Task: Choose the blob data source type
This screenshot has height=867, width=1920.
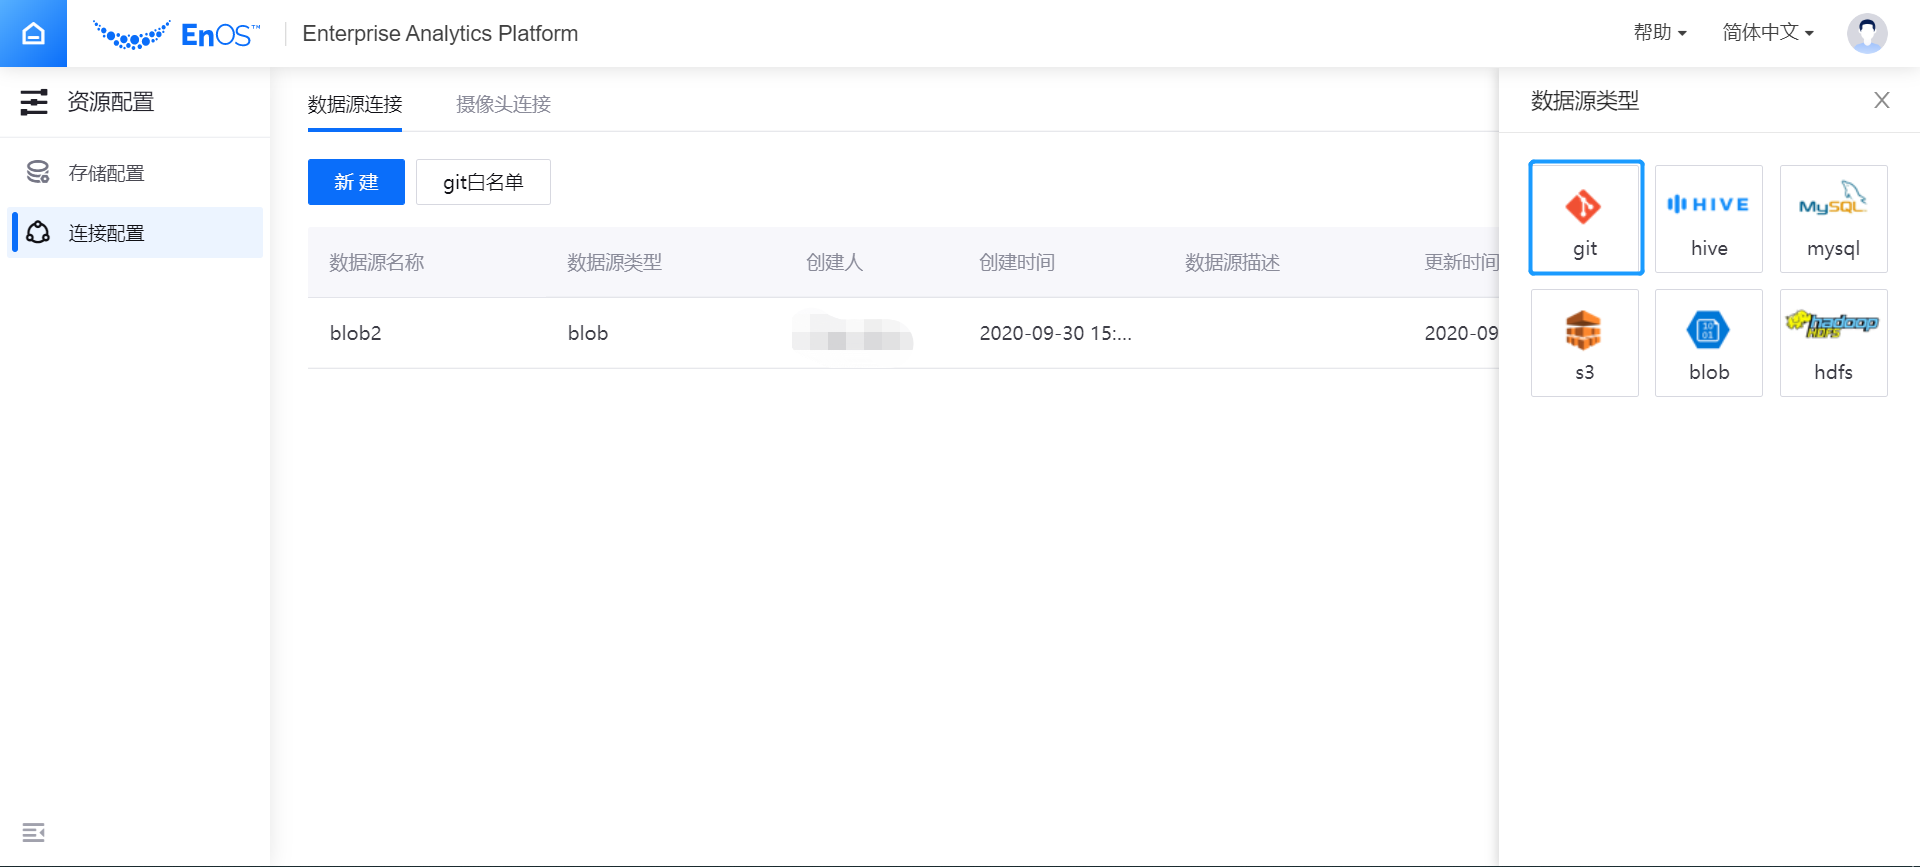Action: (x=1708, y=343)
